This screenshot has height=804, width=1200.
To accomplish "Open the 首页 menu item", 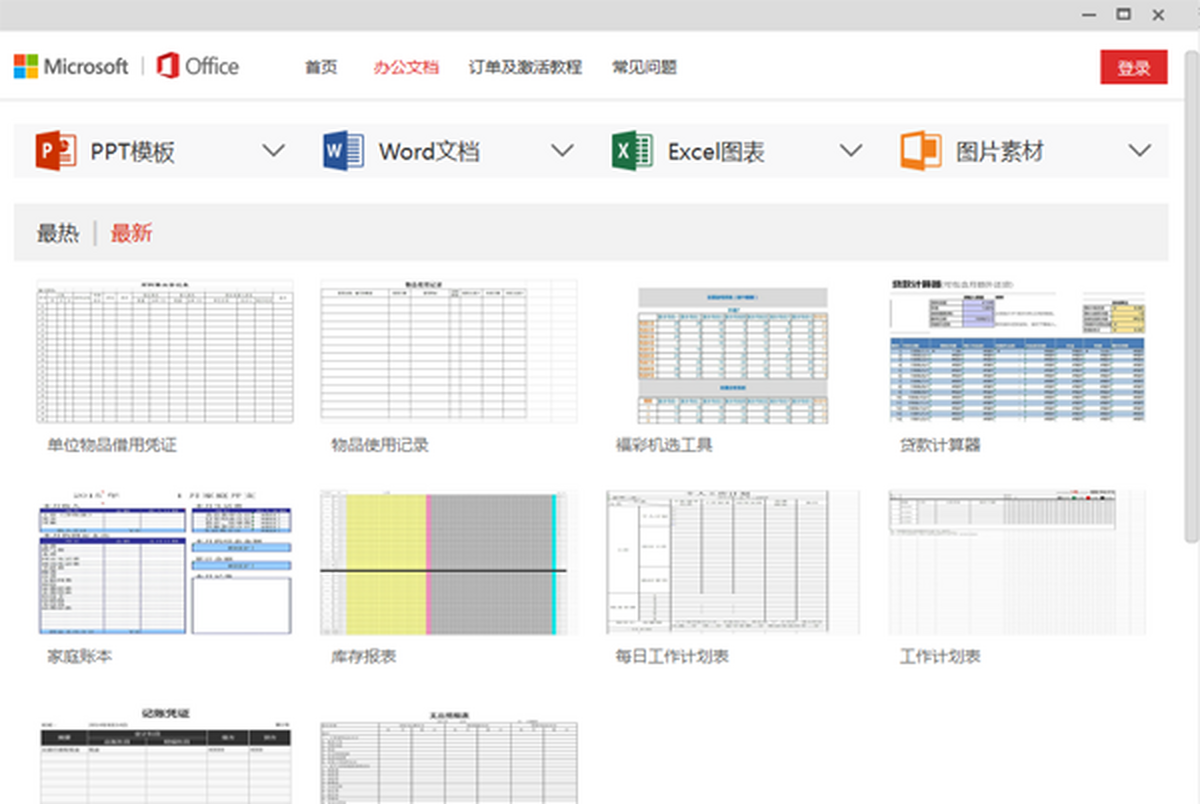I will pyautogui.click(x=319, y=67).
